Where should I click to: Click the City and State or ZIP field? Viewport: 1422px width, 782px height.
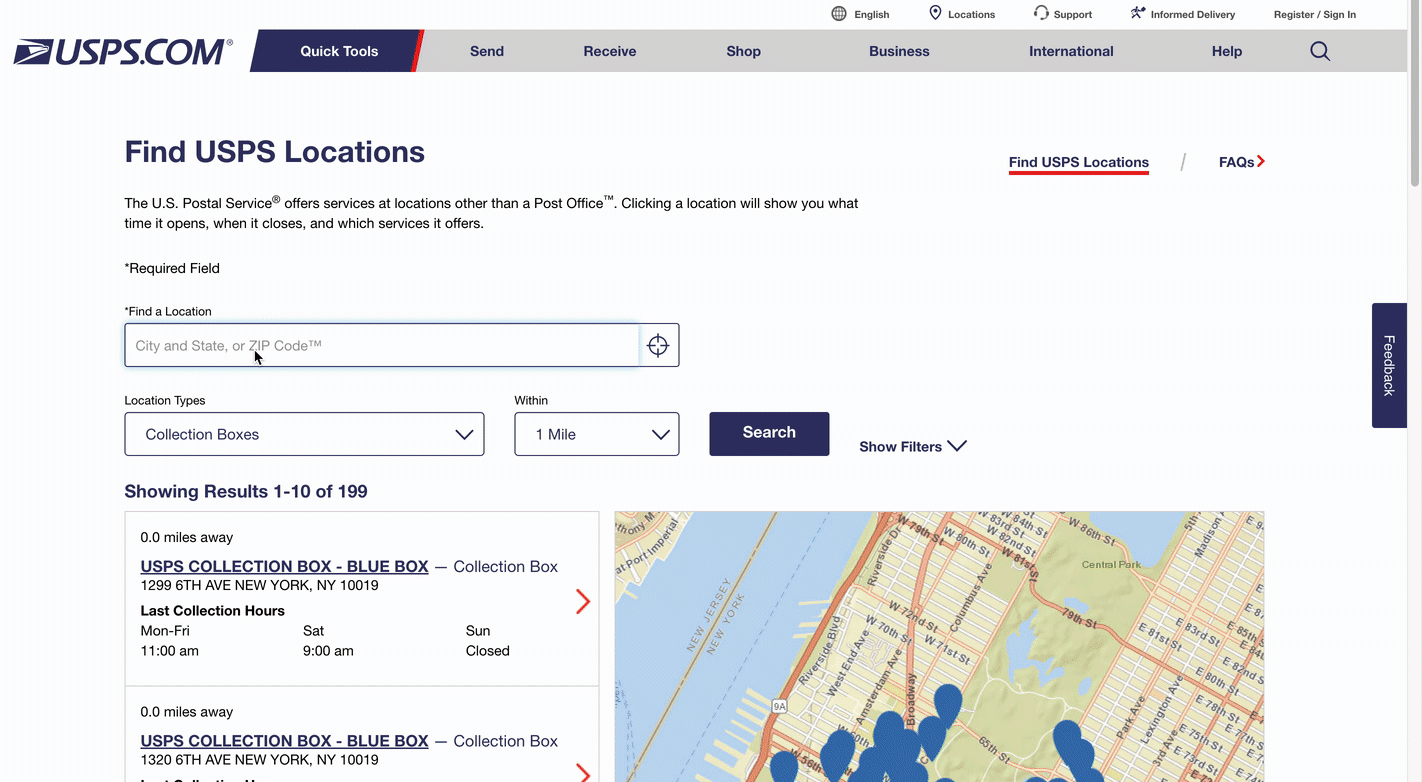tap(382, 345)
